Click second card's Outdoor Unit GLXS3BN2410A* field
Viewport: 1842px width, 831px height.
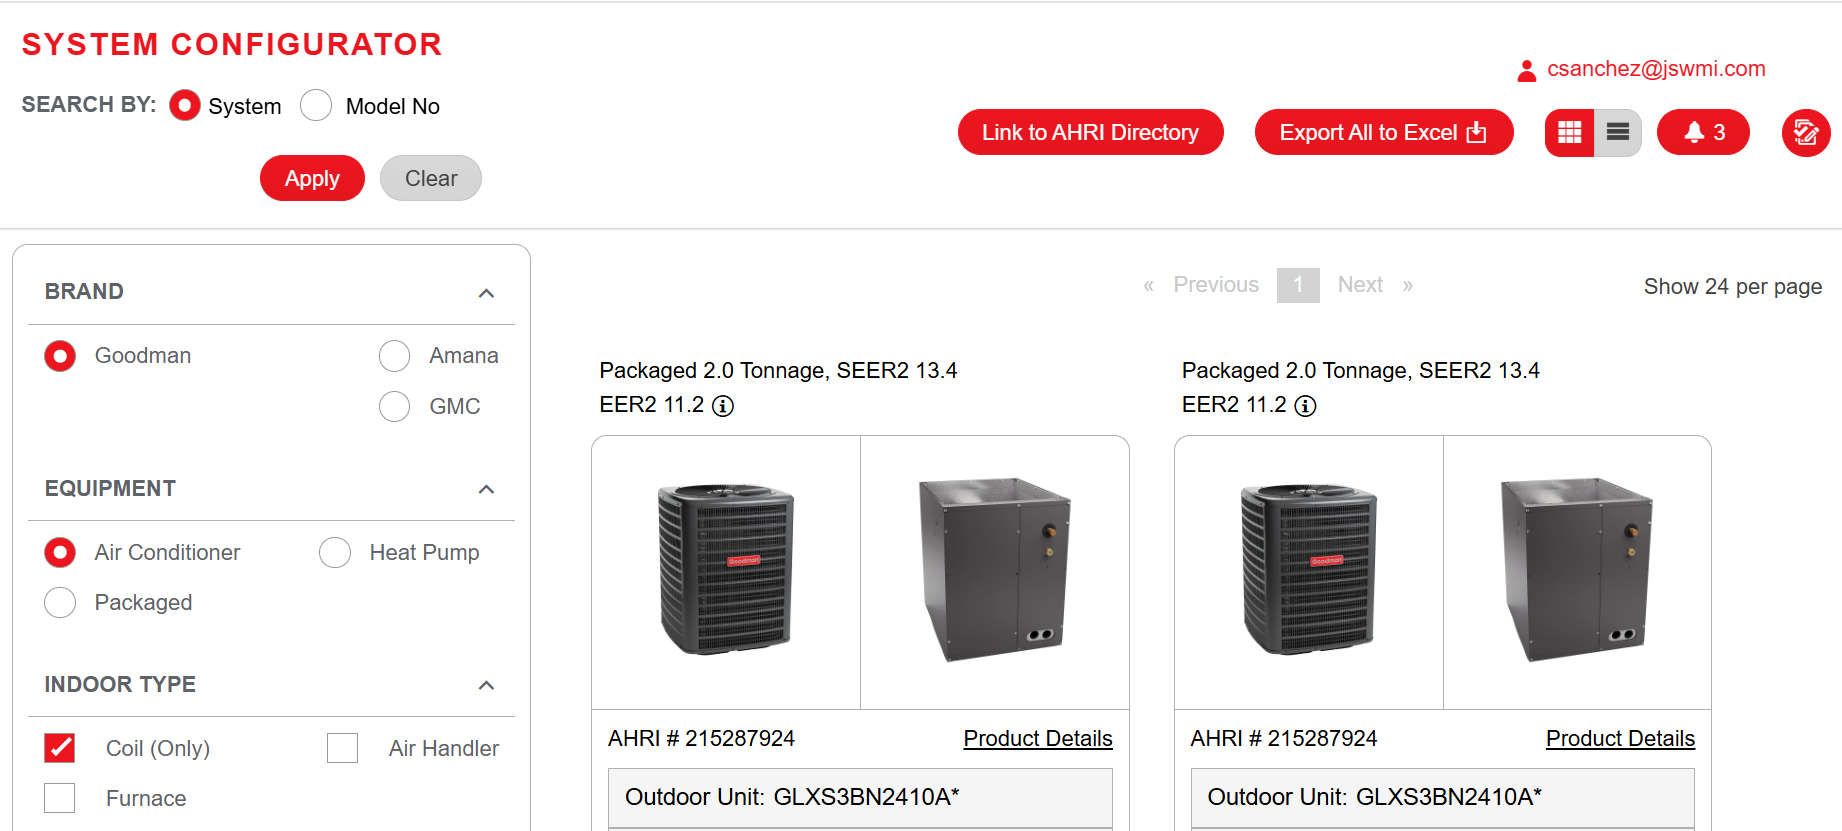pos(1443,797)
